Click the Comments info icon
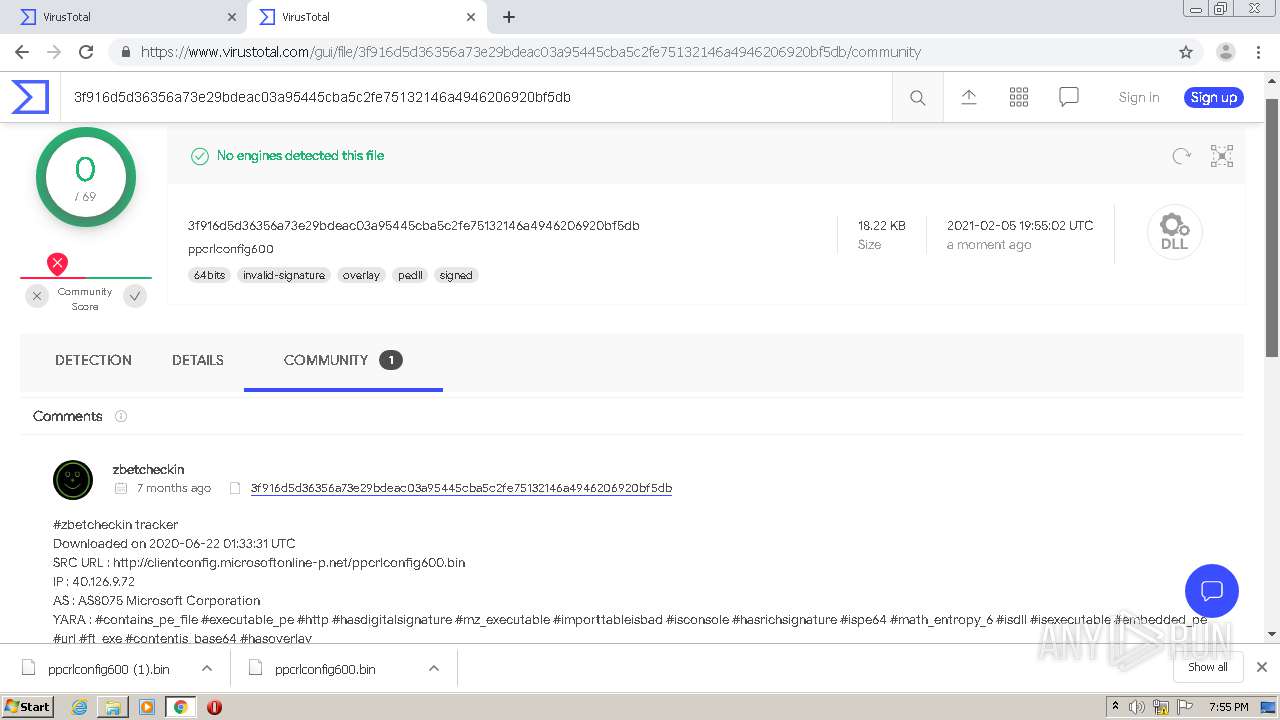Screen dimensions: 1280x720 click(x=121, y=416)
